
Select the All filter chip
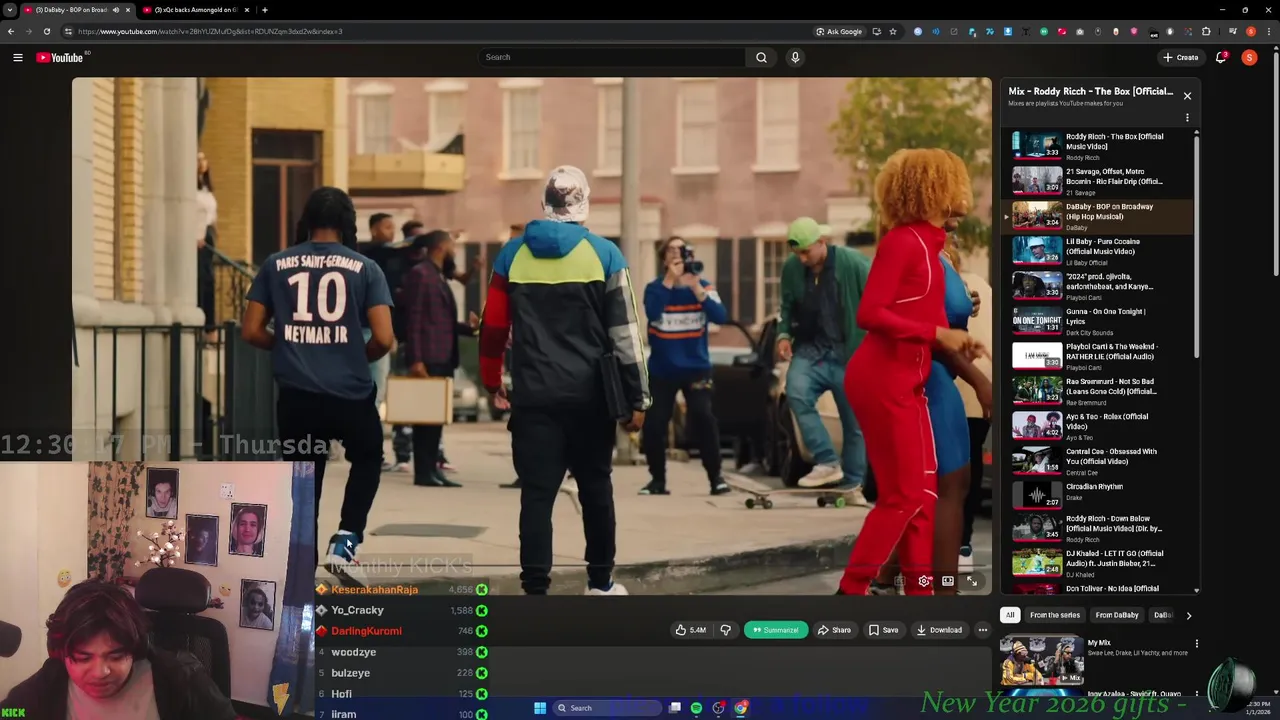[x=1010, y=615]
